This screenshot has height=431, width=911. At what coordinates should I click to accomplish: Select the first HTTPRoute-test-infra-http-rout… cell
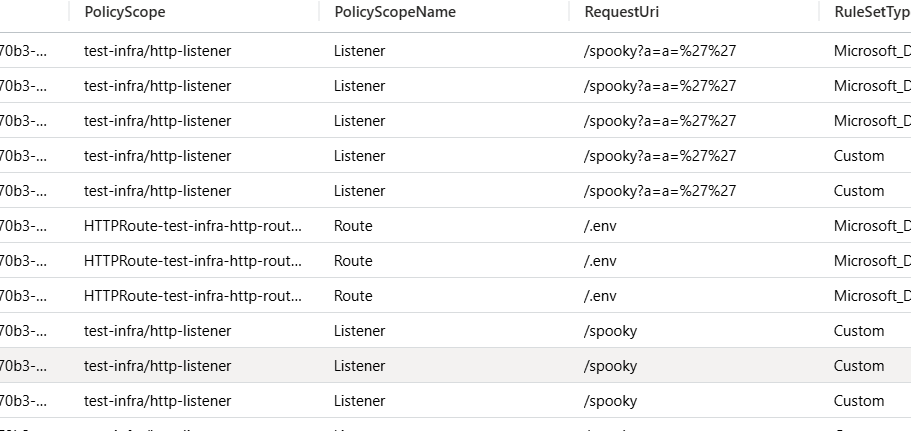tap(193, 226)
